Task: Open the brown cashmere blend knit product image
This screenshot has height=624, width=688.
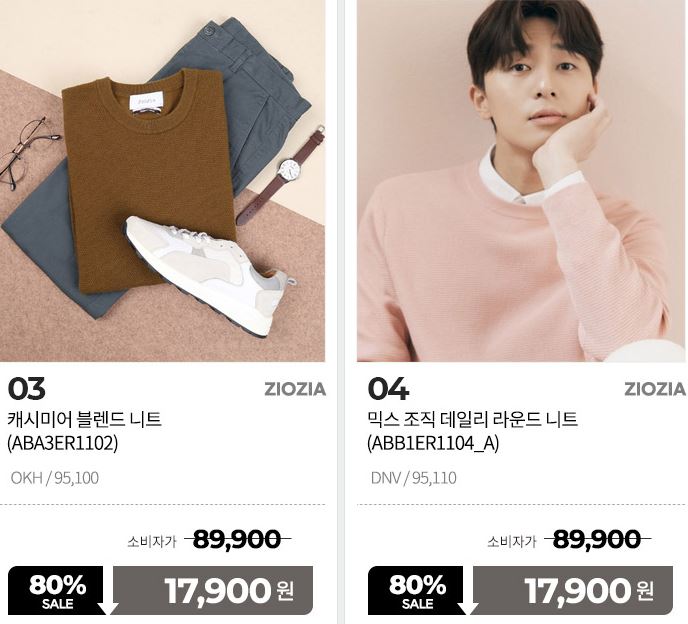Action: click(162, 181)
